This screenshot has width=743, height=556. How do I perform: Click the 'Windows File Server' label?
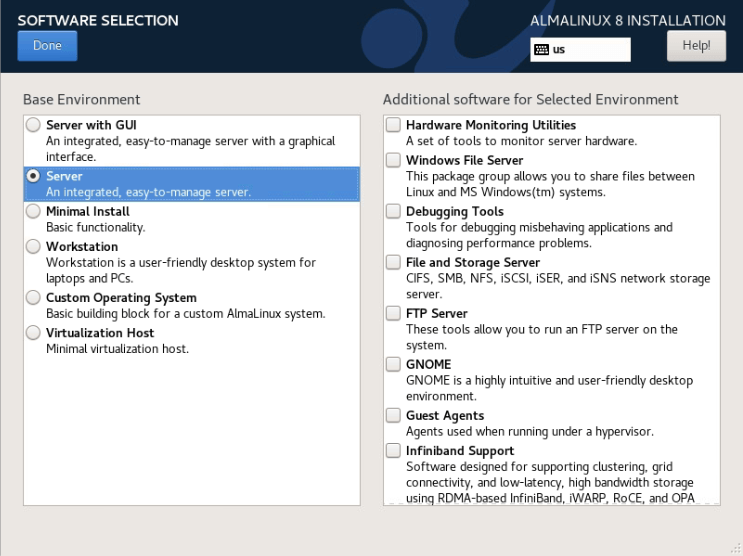(464, 160)
